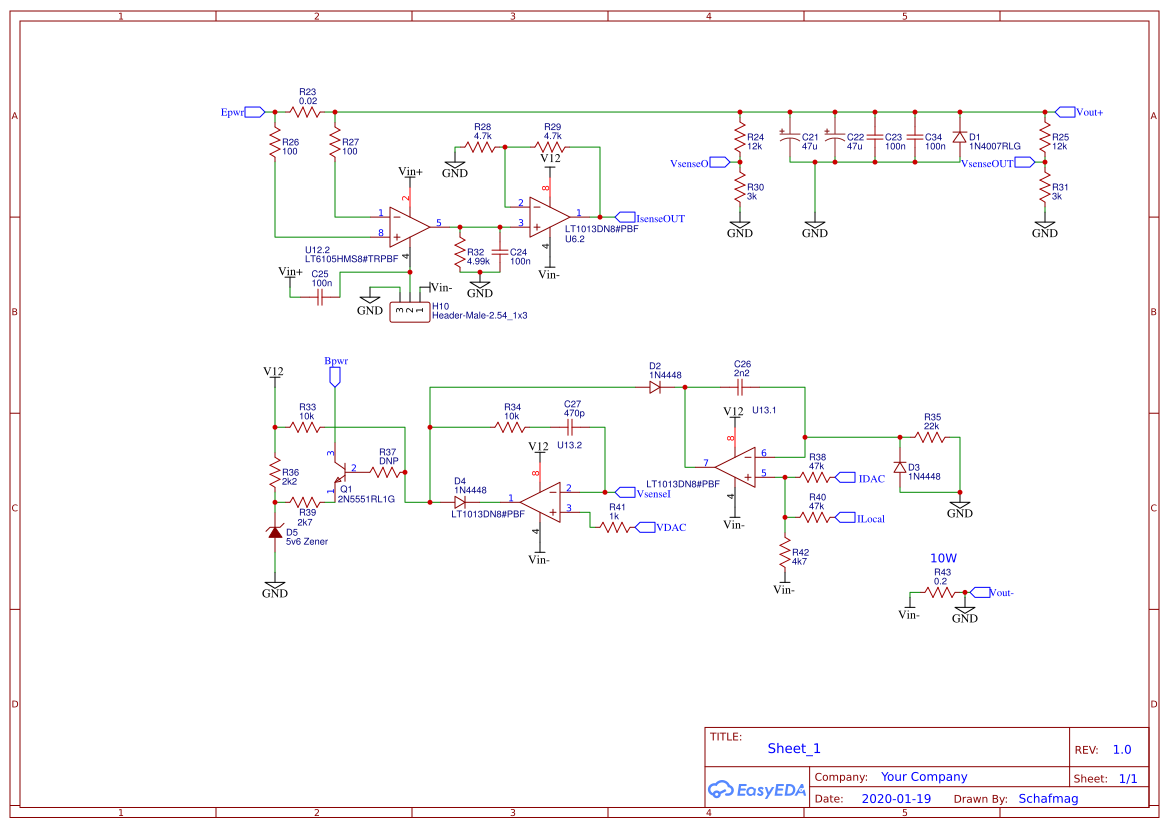Viewport: 1169px width, 828px height.
Task: Click resistor R24 12k symbol
Action: coord(740,138)
